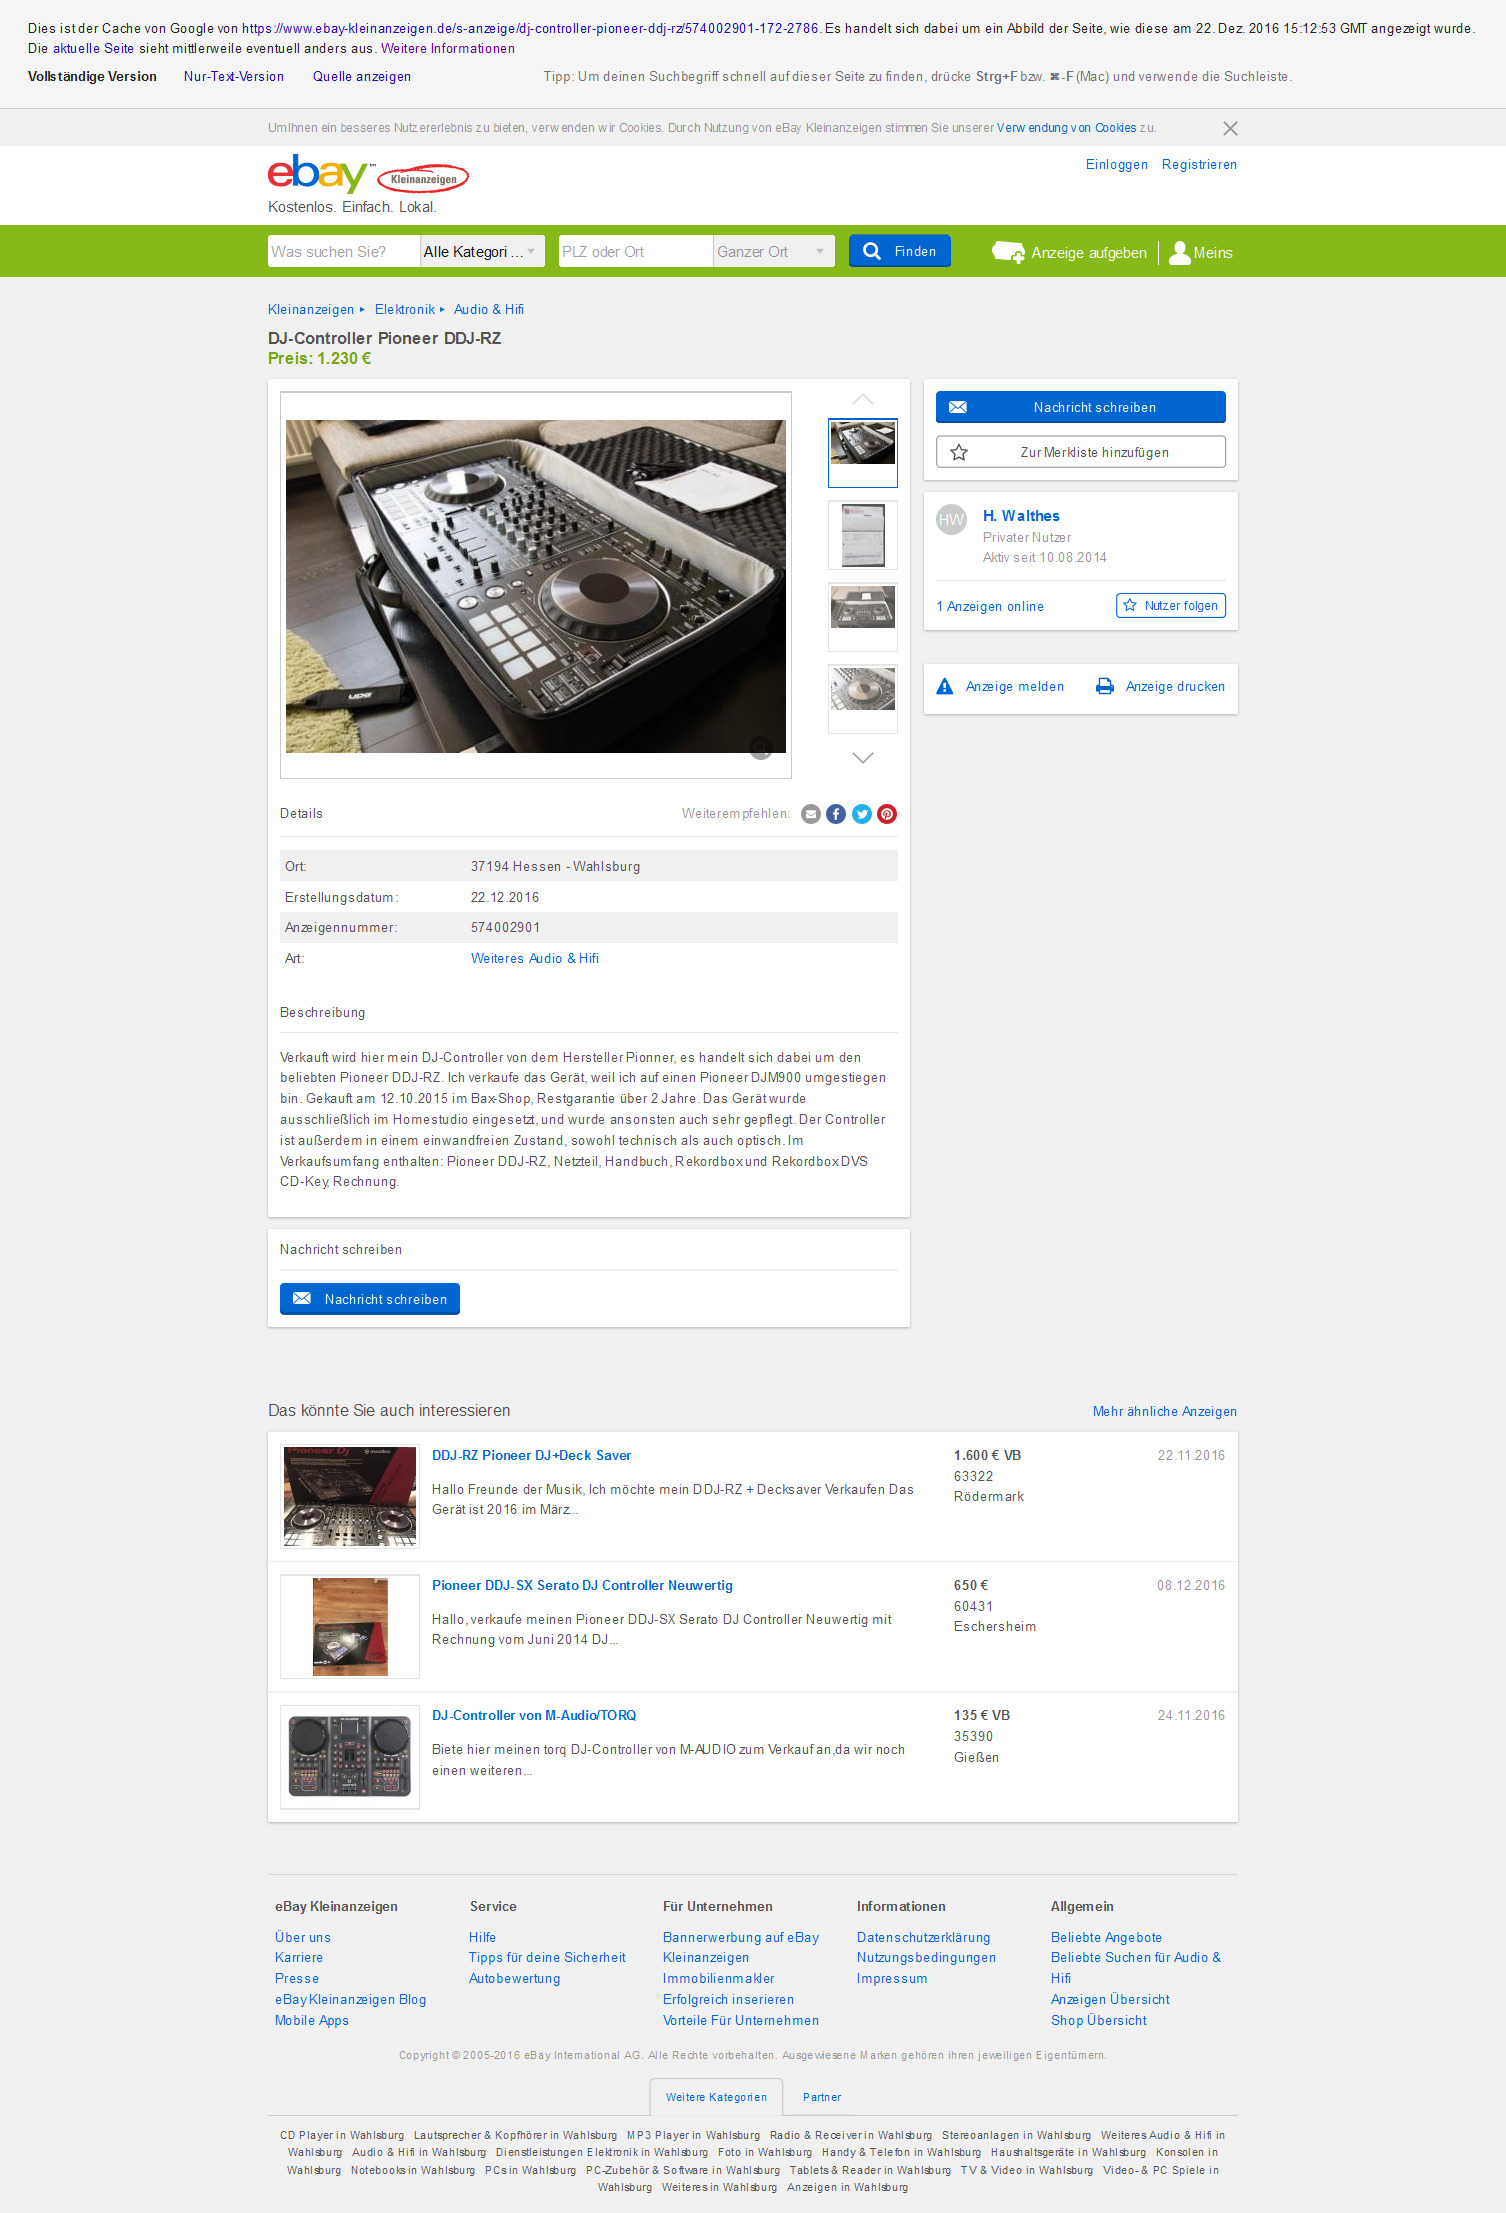Click Mehr ähnliche Anzeigen link
This screenshot has width=1506, height=2213.
click(x=1165, y=1412)
